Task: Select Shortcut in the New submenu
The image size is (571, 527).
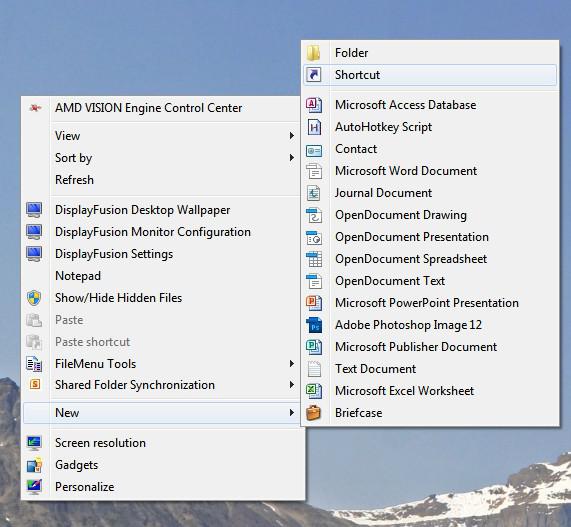Action: pyautogui.click(x=430, y=75)
